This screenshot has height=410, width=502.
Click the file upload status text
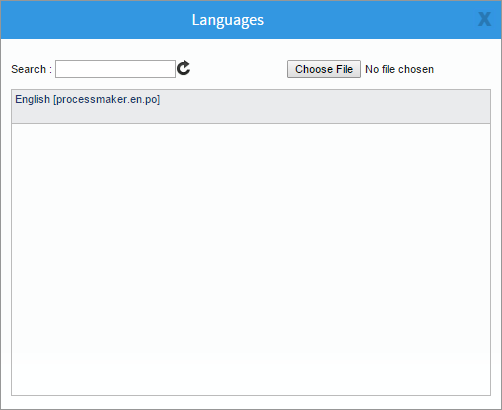[399, 69]
